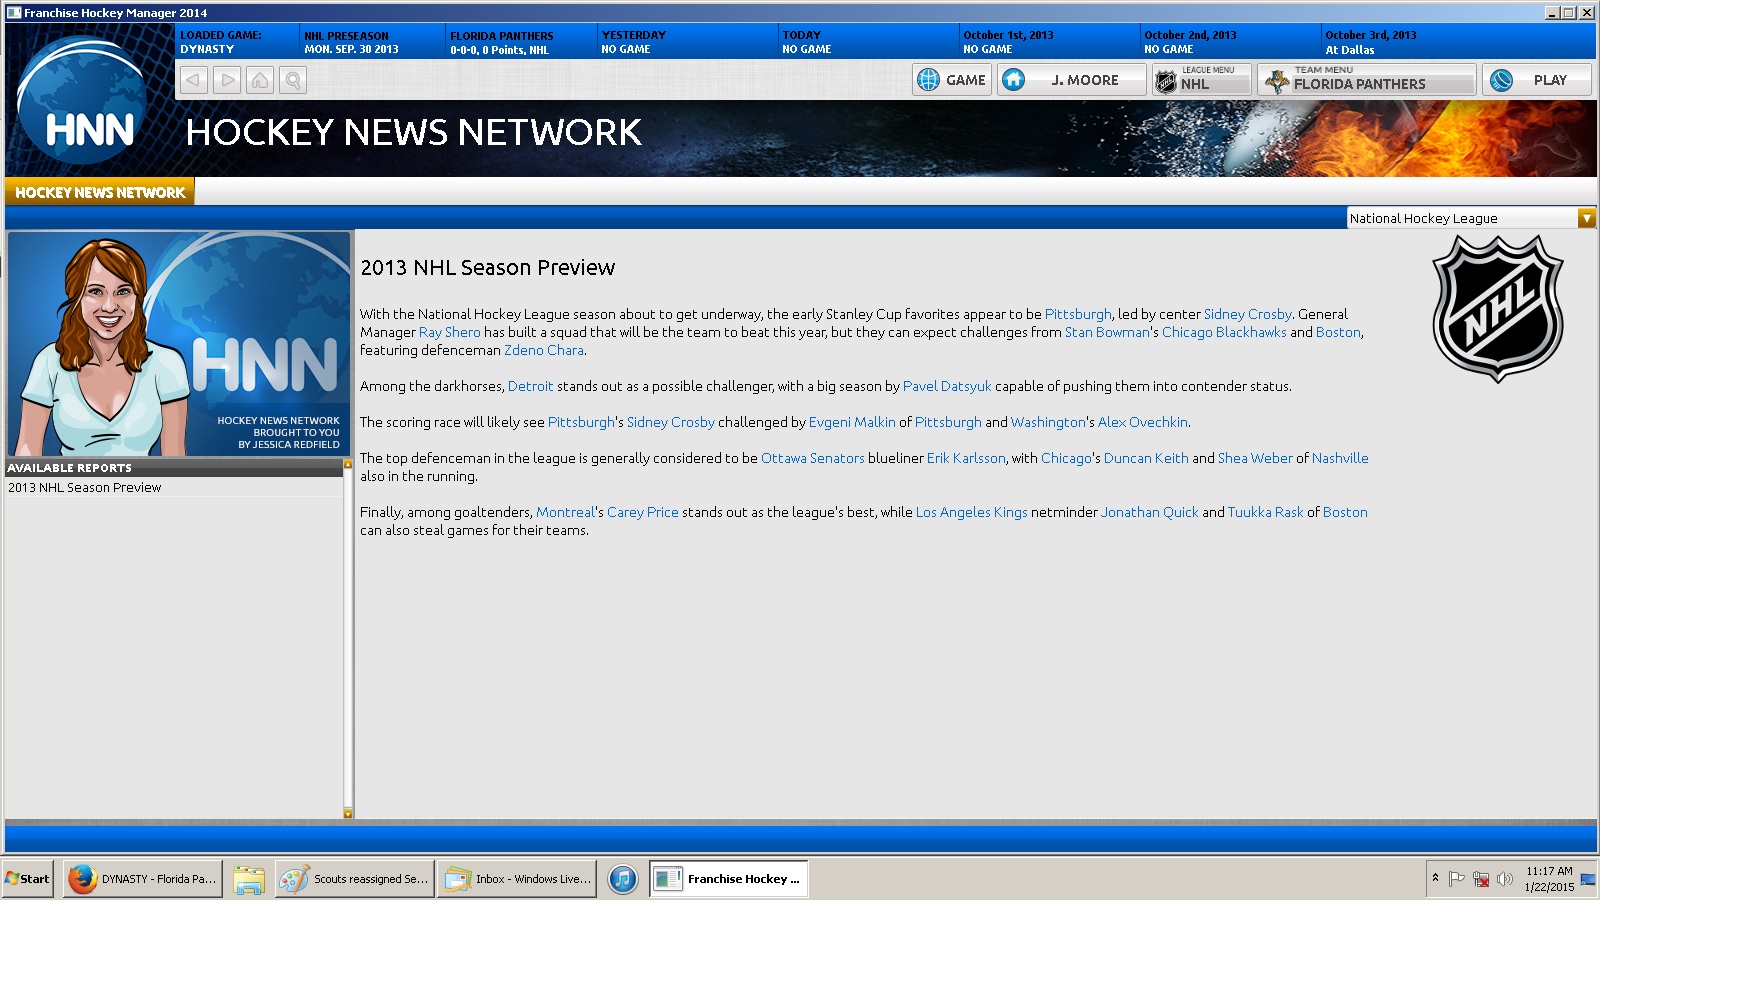Follow the Chicago Blackhawks link

pyautogui.click(x=1224, y=332)
